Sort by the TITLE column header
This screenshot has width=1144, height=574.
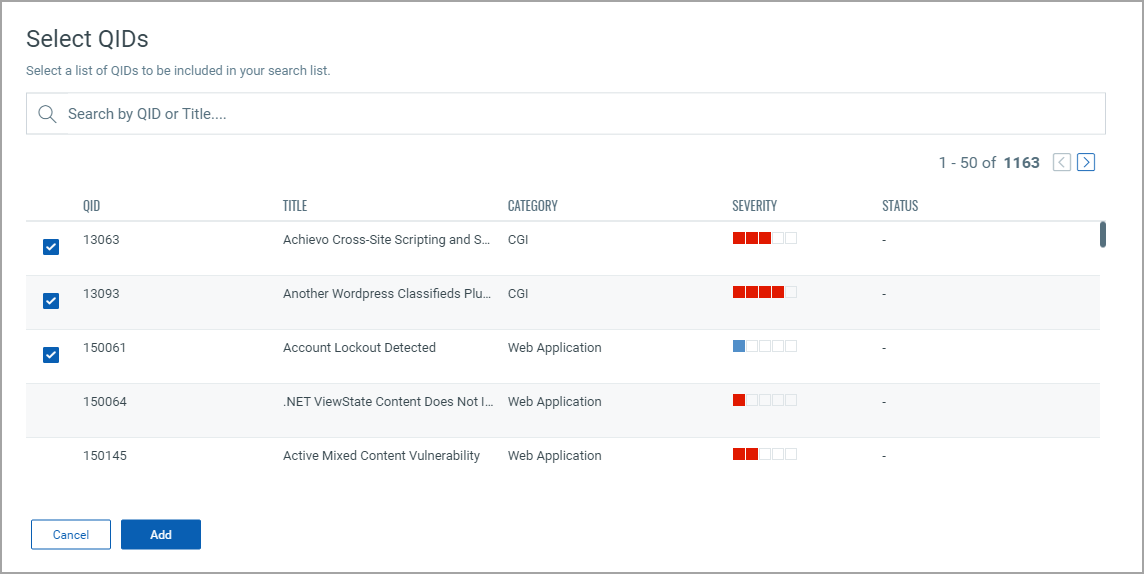pos(295,206)
